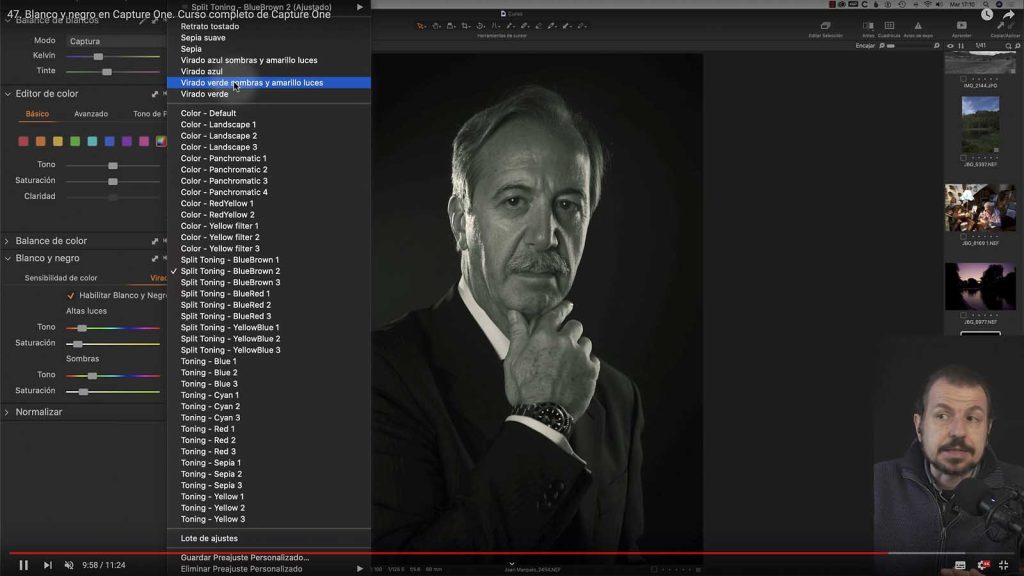The height and width of the screenshot is (576, 1024).
Task: Pop out the Editor de color panel
Action: click(x=155, y=94)
